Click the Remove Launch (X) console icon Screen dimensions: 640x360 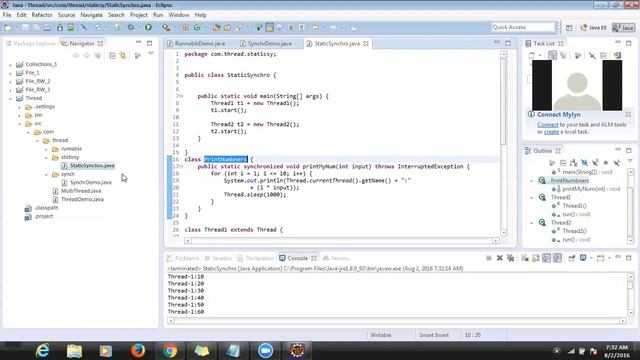[500, 258]
